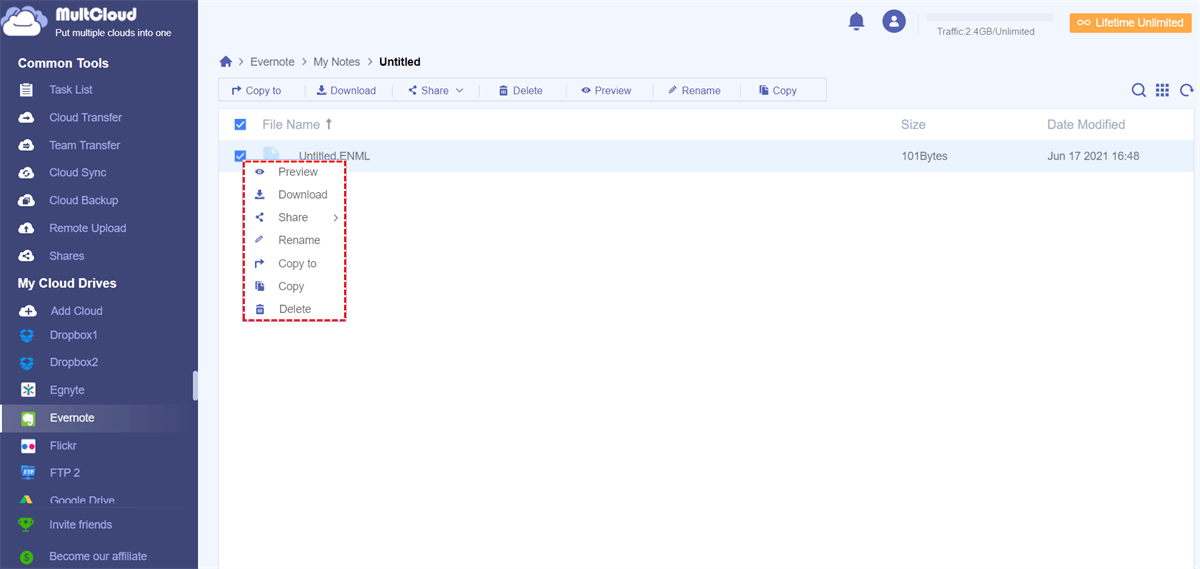
Task: Switch to grid view icon
Action: coord(1162,90)
